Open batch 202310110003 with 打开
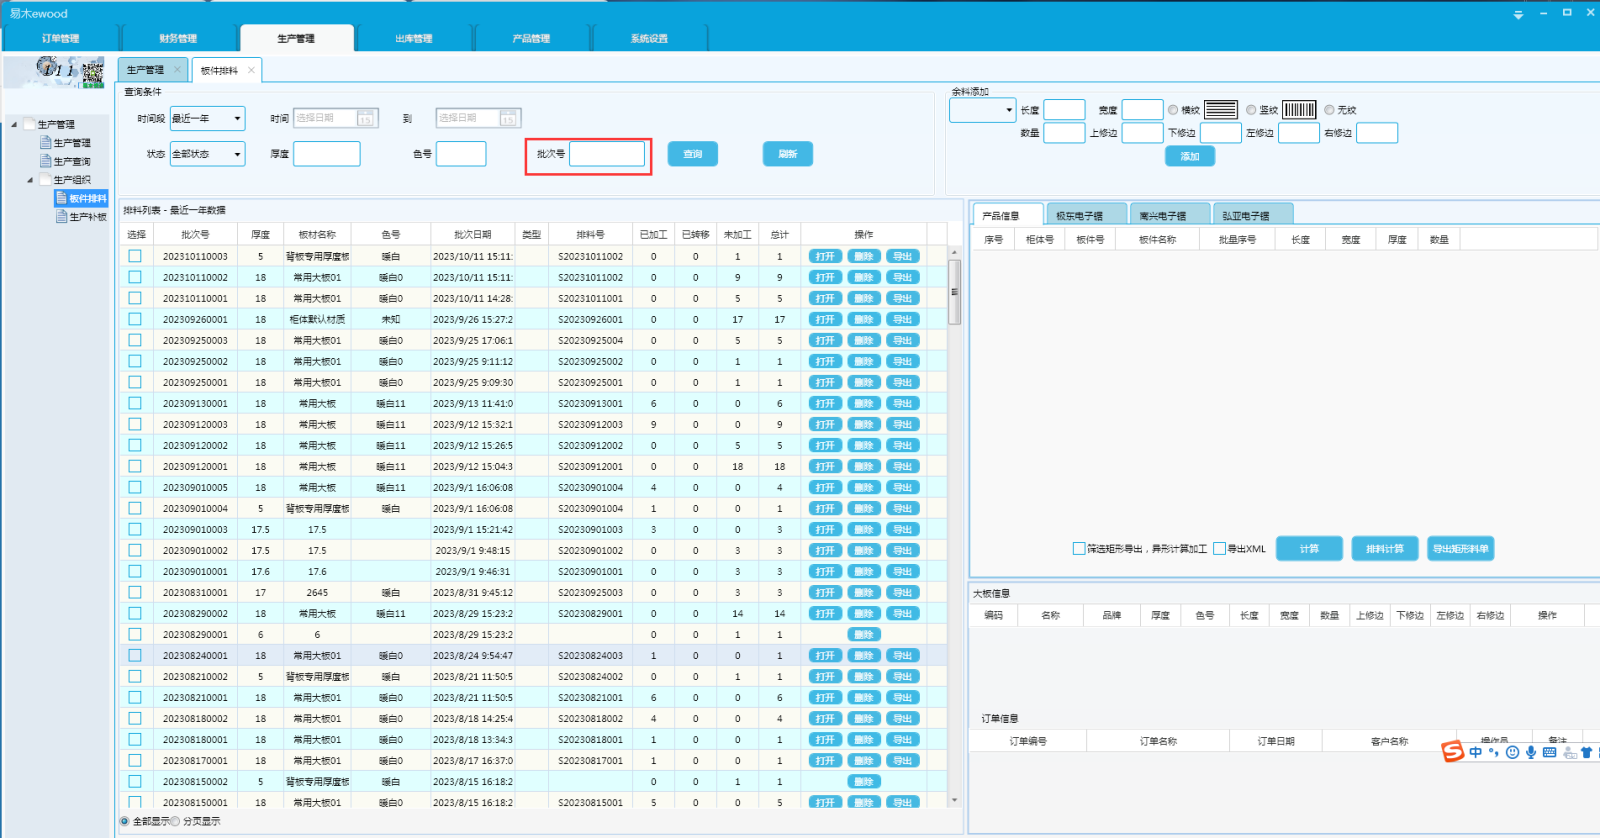 (x=825, y=256)
